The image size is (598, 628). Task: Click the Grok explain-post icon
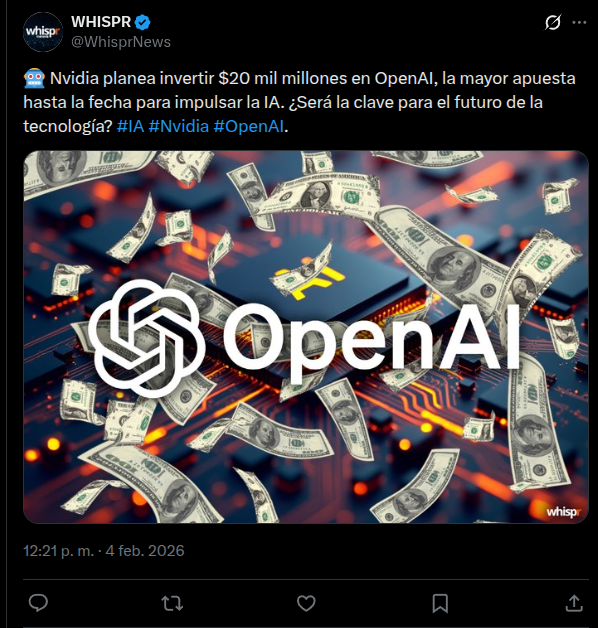click(553, 22)
